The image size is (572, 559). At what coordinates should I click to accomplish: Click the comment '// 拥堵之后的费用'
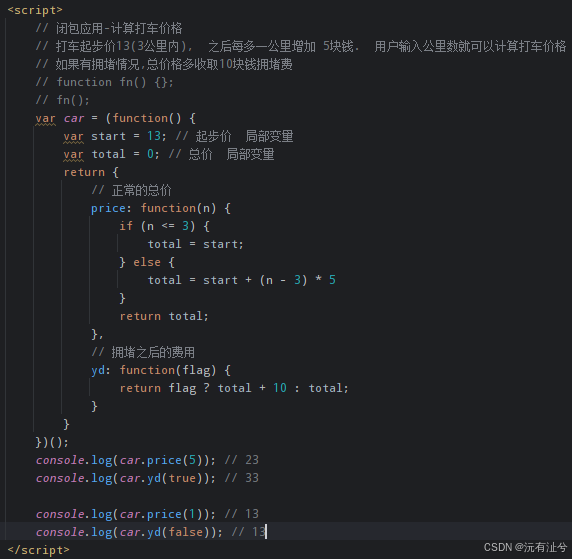click(143, 352)
